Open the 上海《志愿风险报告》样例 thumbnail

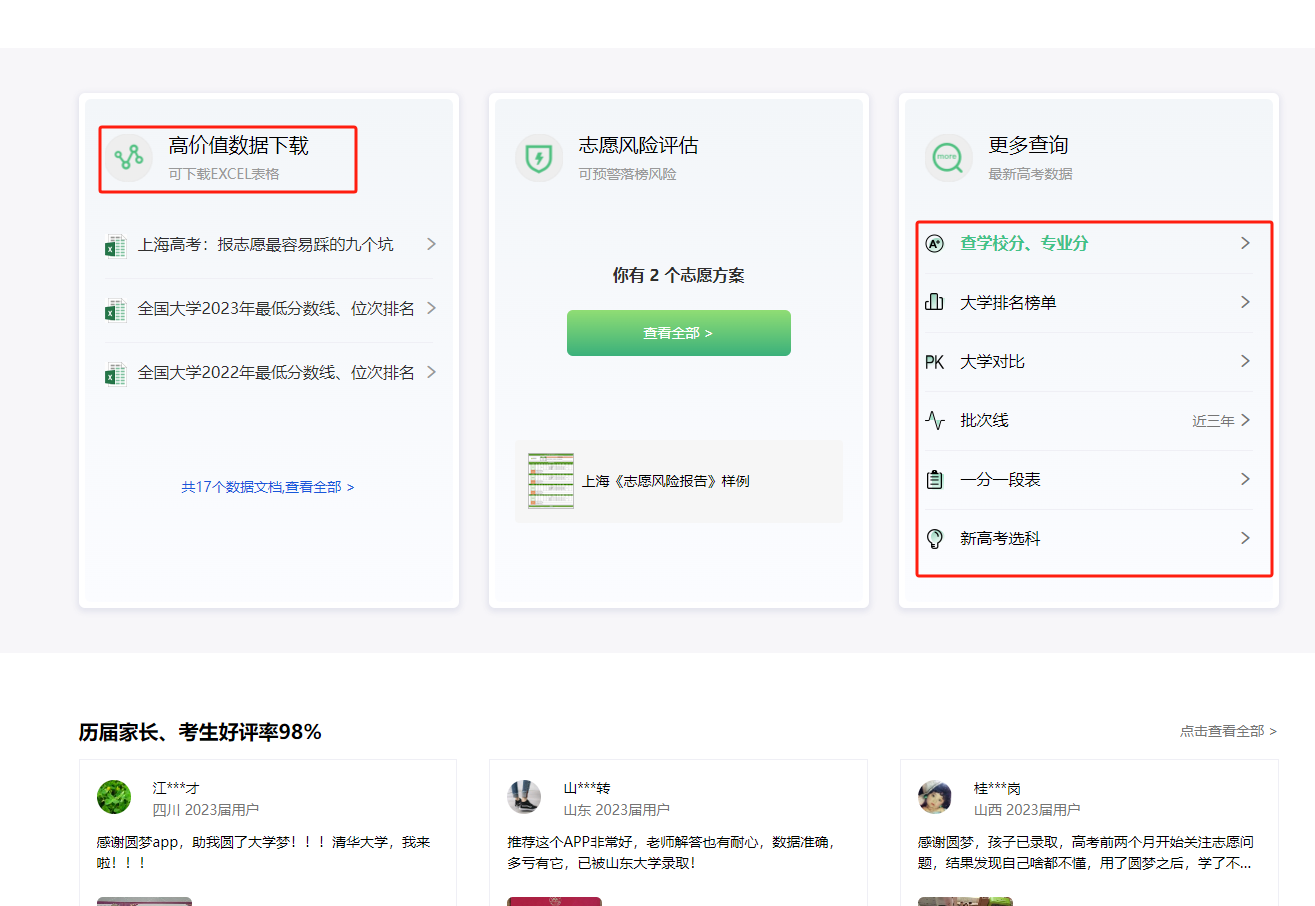point(551,481)
